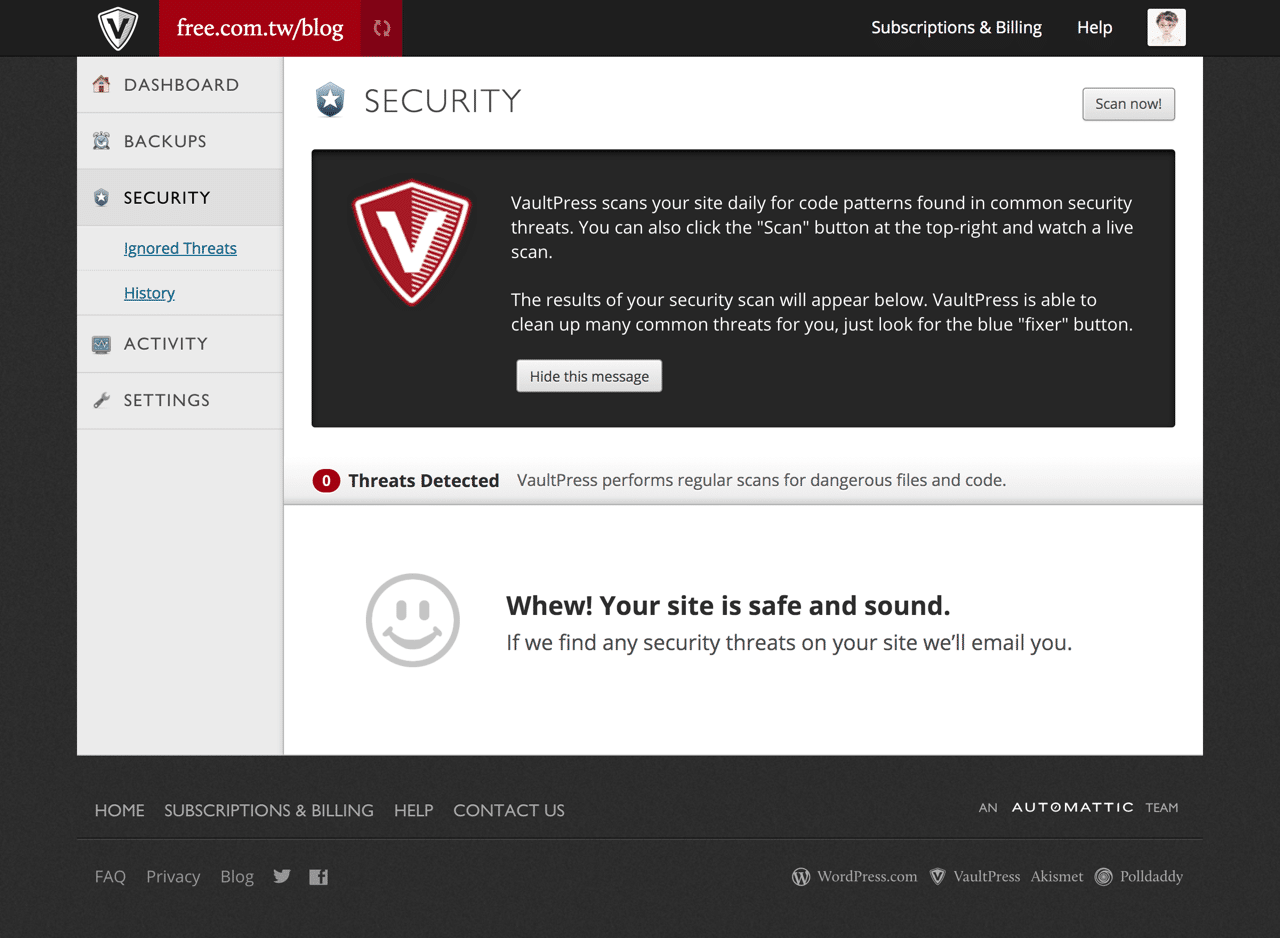Open the Ignored Threats link
This screenshot has height=938, width=1280.
pos(180,248)
